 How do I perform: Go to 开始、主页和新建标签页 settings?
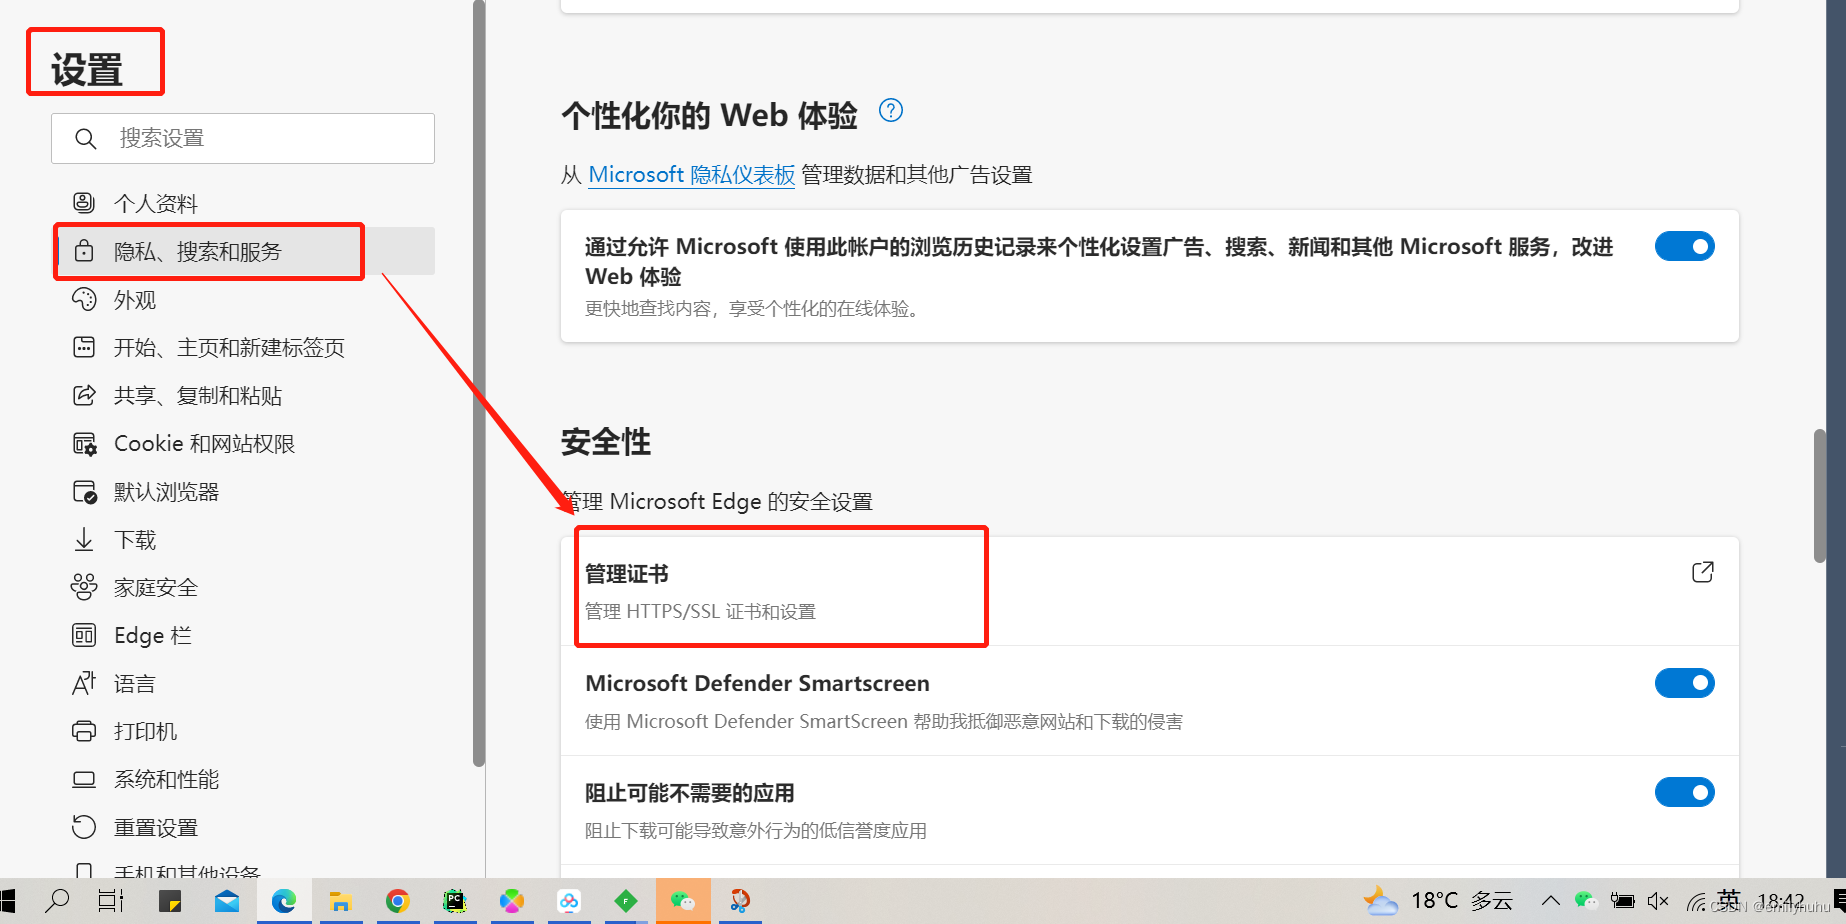pos(229,348)
